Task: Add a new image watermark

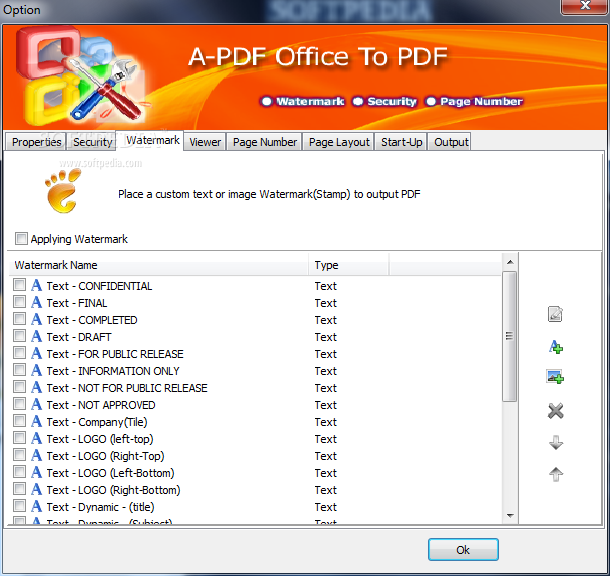Action: [555, 377]
